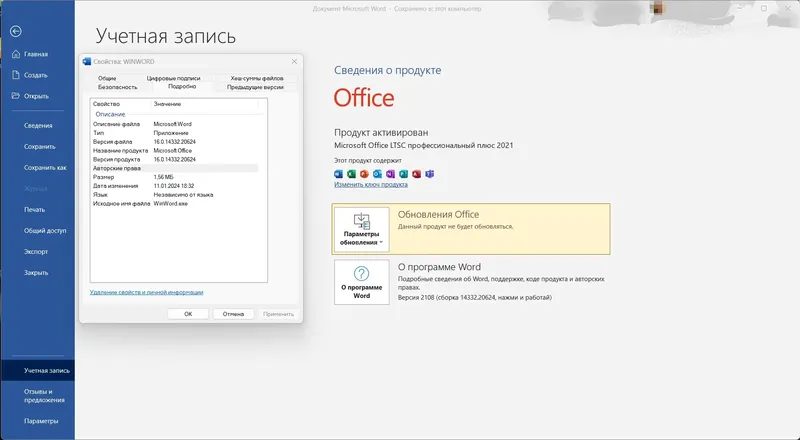Click the Word app icon in product contents

[x=338, y=174]
